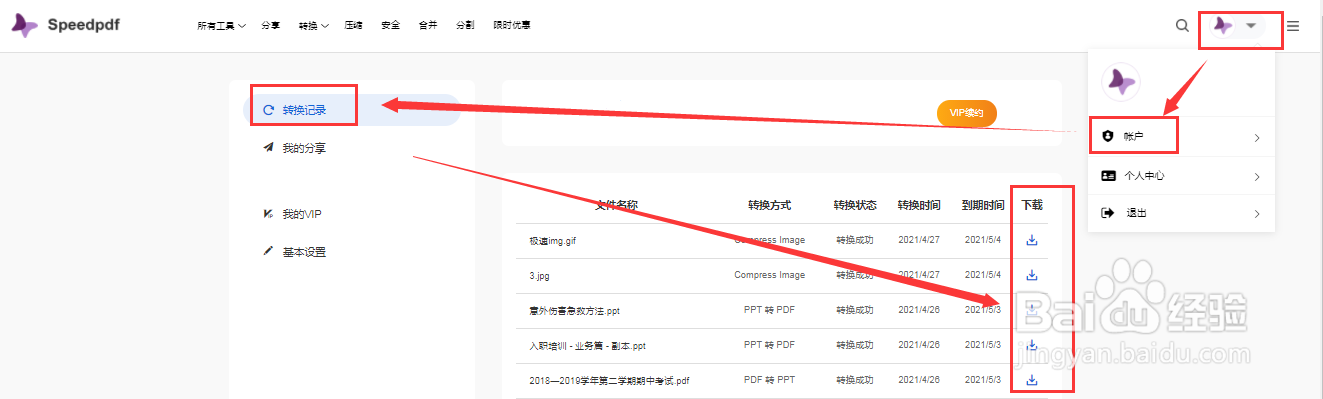Image resolution: width=1323 pixels, height=399 pixels.
Task: Expand the avatar dropdown arrow
Action: tap(1251, 26)
